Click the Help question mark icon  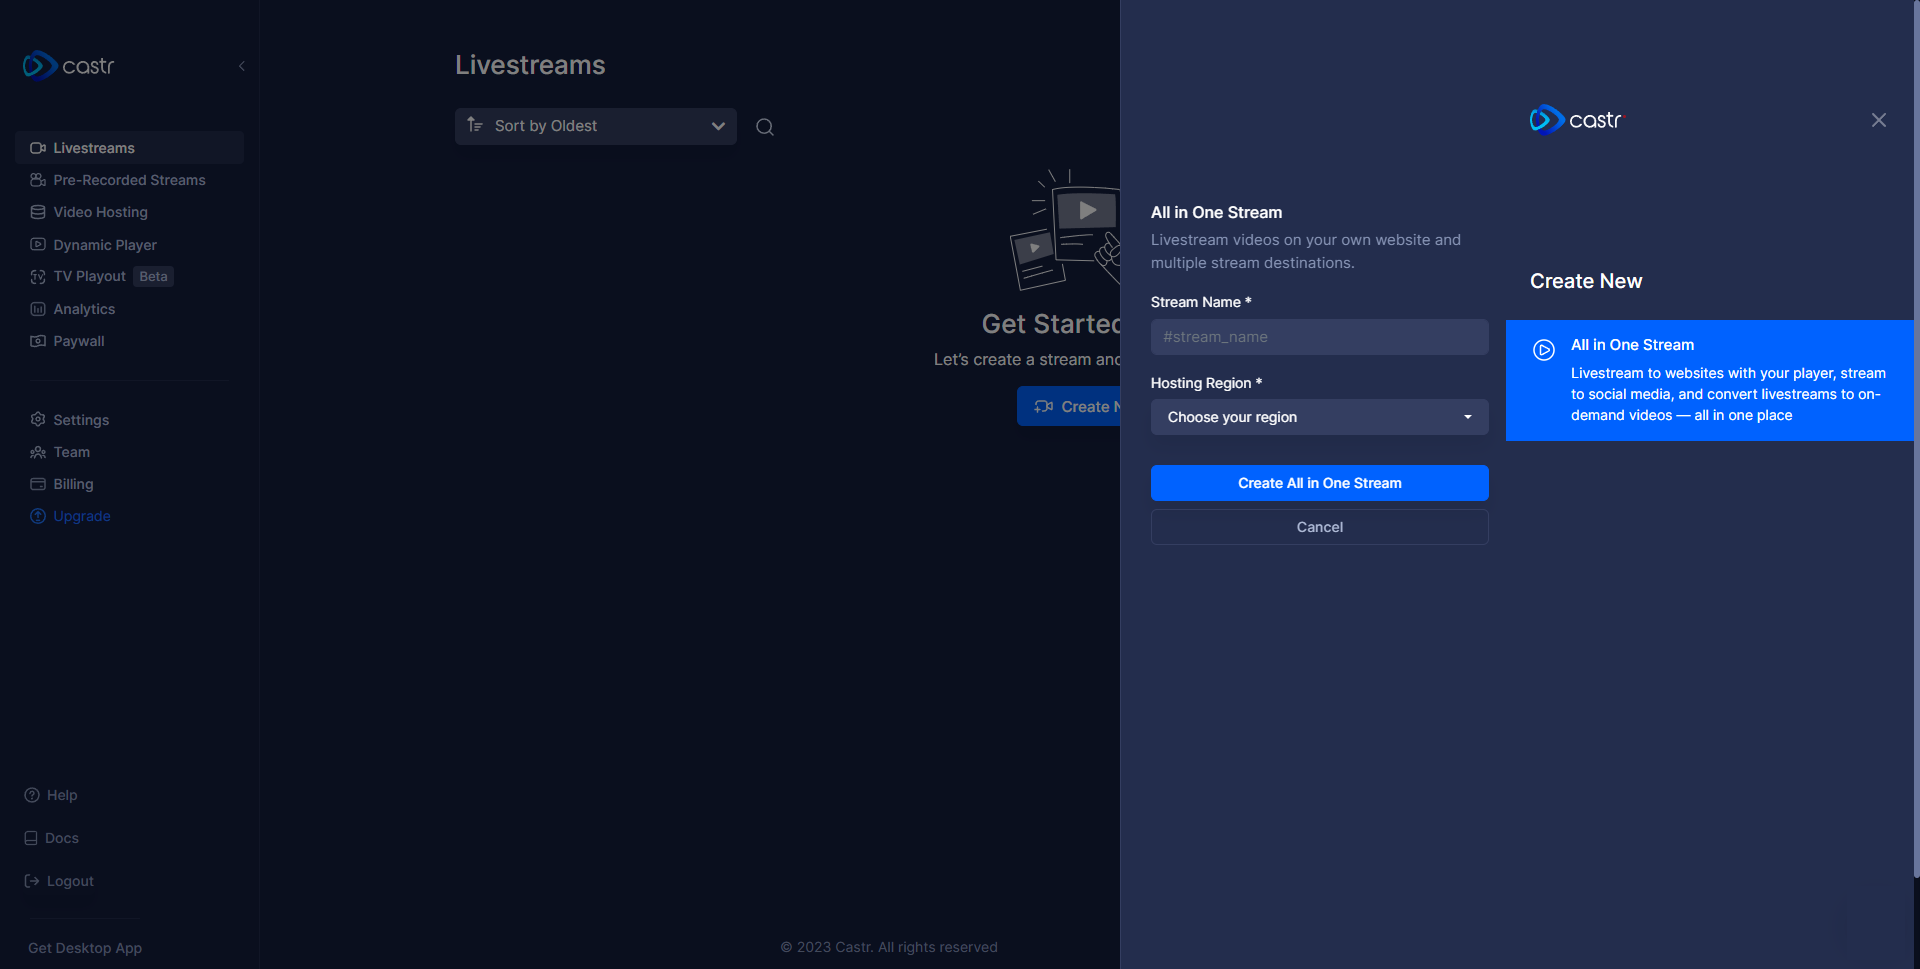(32, 795)
